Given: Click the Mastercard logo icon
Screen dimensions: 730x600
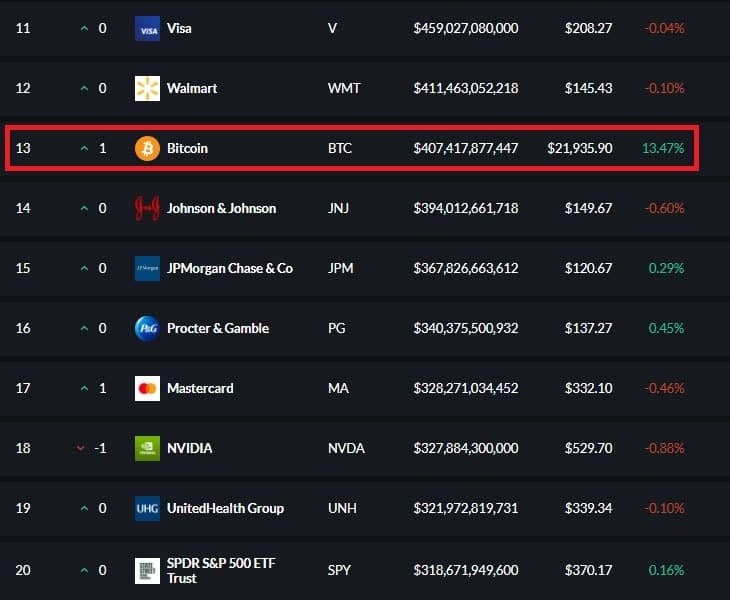Looking at the screenshot, I should [x=147, y=389].
